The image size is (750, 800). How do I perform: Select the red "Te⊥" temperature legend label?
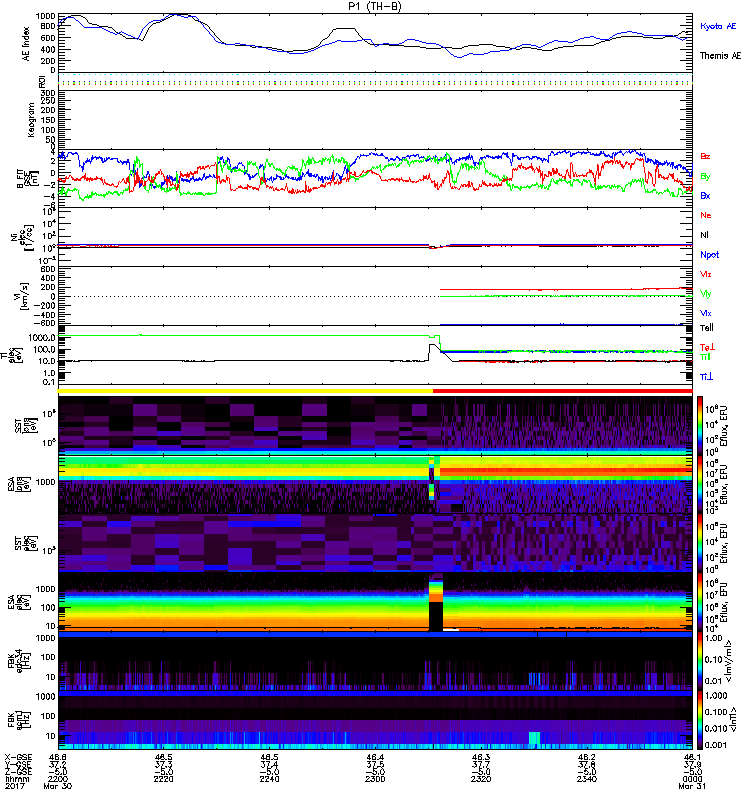pos(708,347)
